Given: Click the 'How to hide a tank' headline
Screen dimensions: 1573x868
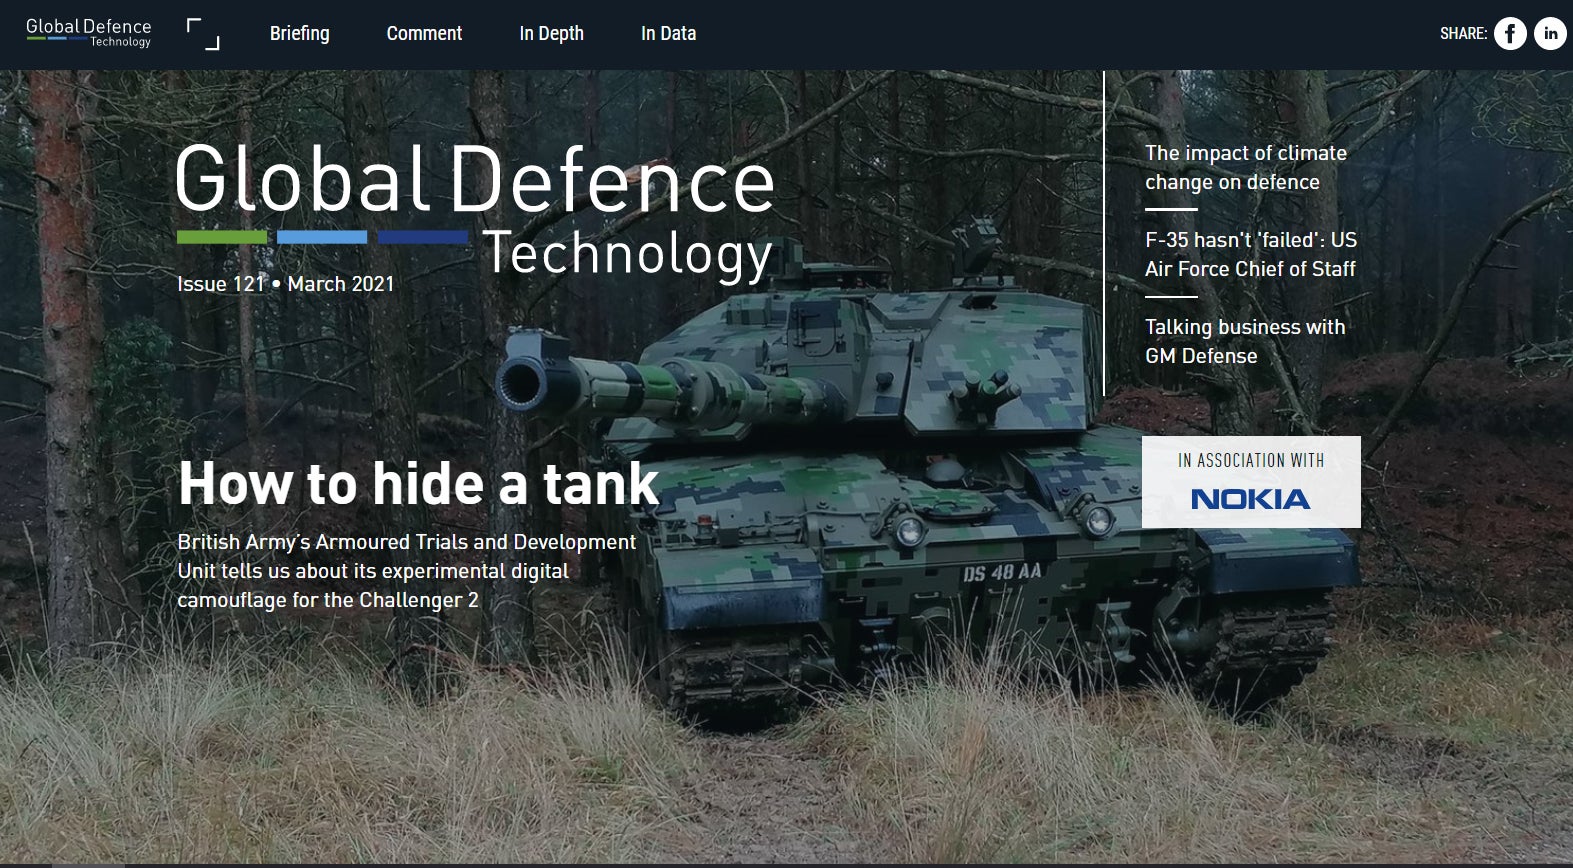Looking at the screenshot, I should coord(418,484).
